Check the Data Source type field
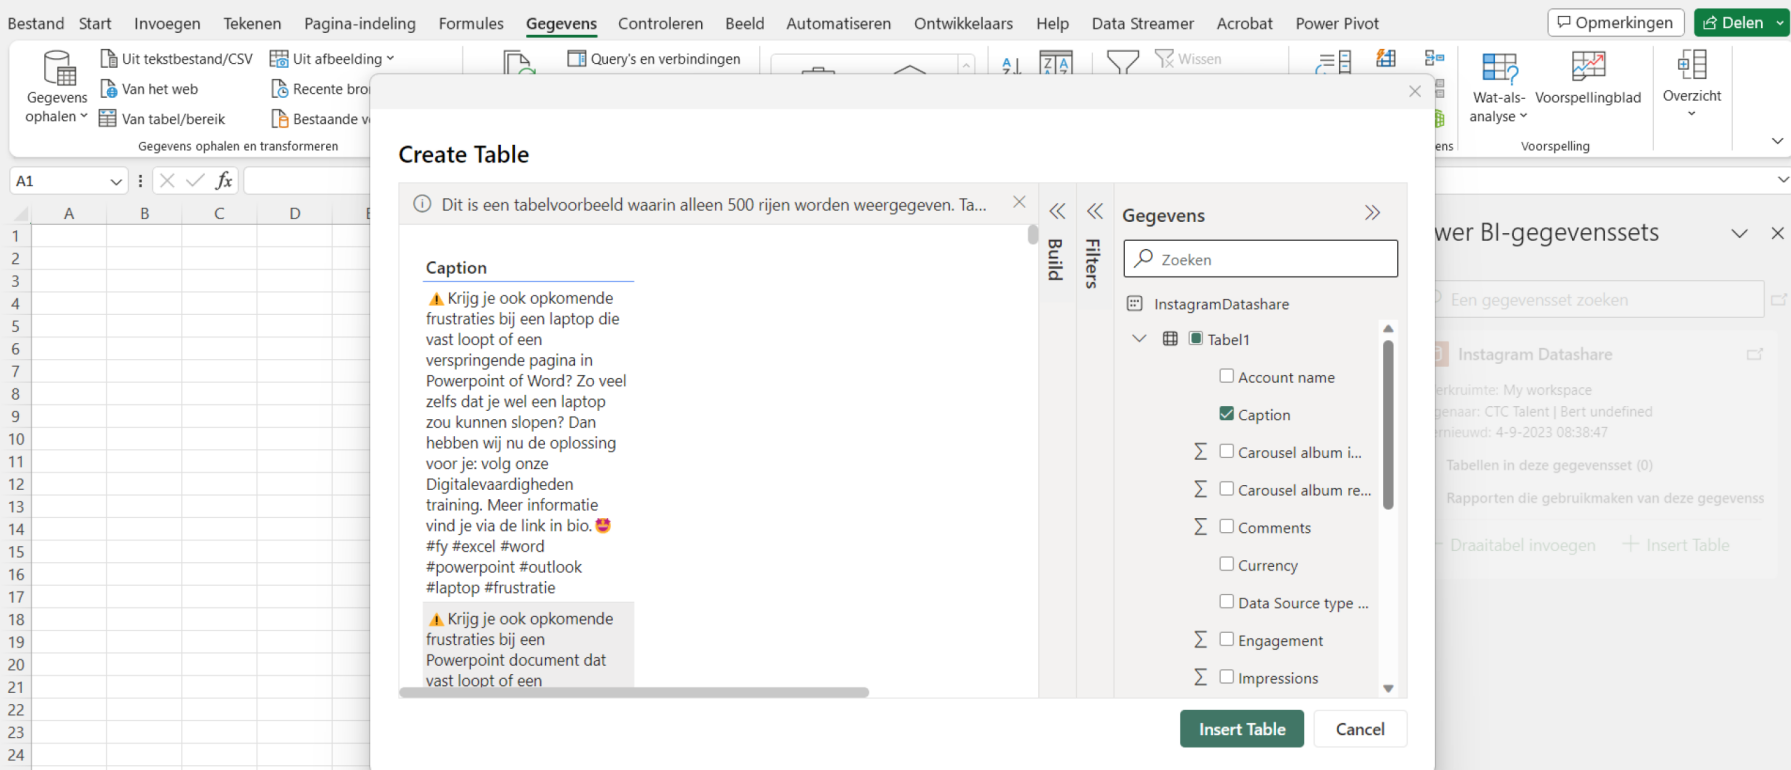1791x770 pixels. (x=1226, y=601)
